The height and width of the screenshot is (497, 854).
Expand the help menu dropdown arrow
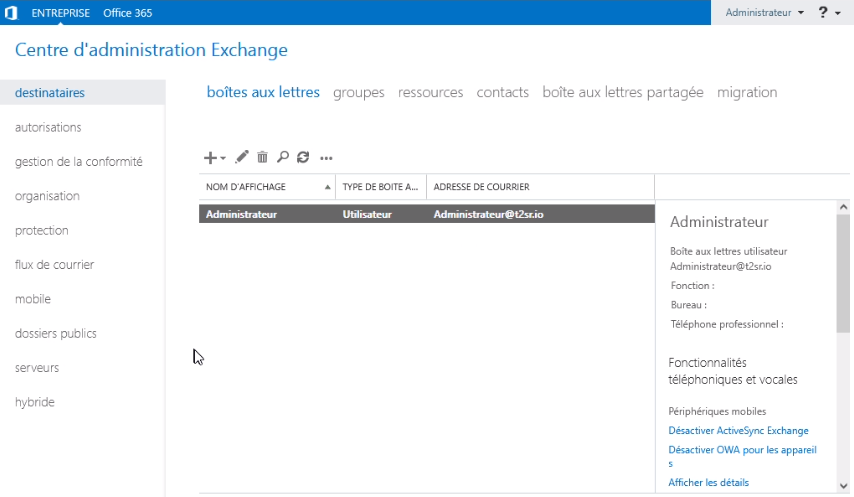(x=838, y=13)
